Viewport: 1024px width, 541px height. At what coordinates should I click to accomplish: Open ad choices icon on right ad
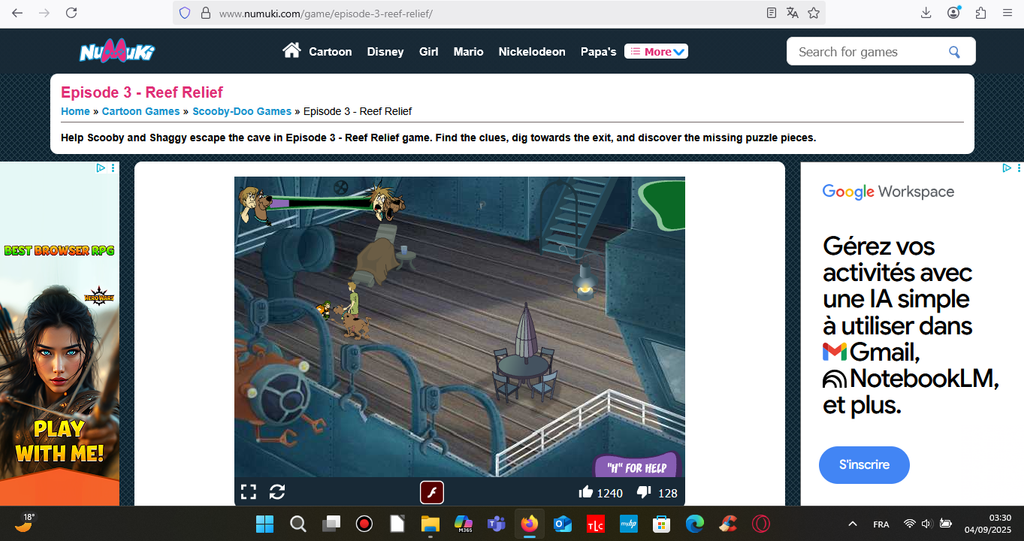(1006, 168)
